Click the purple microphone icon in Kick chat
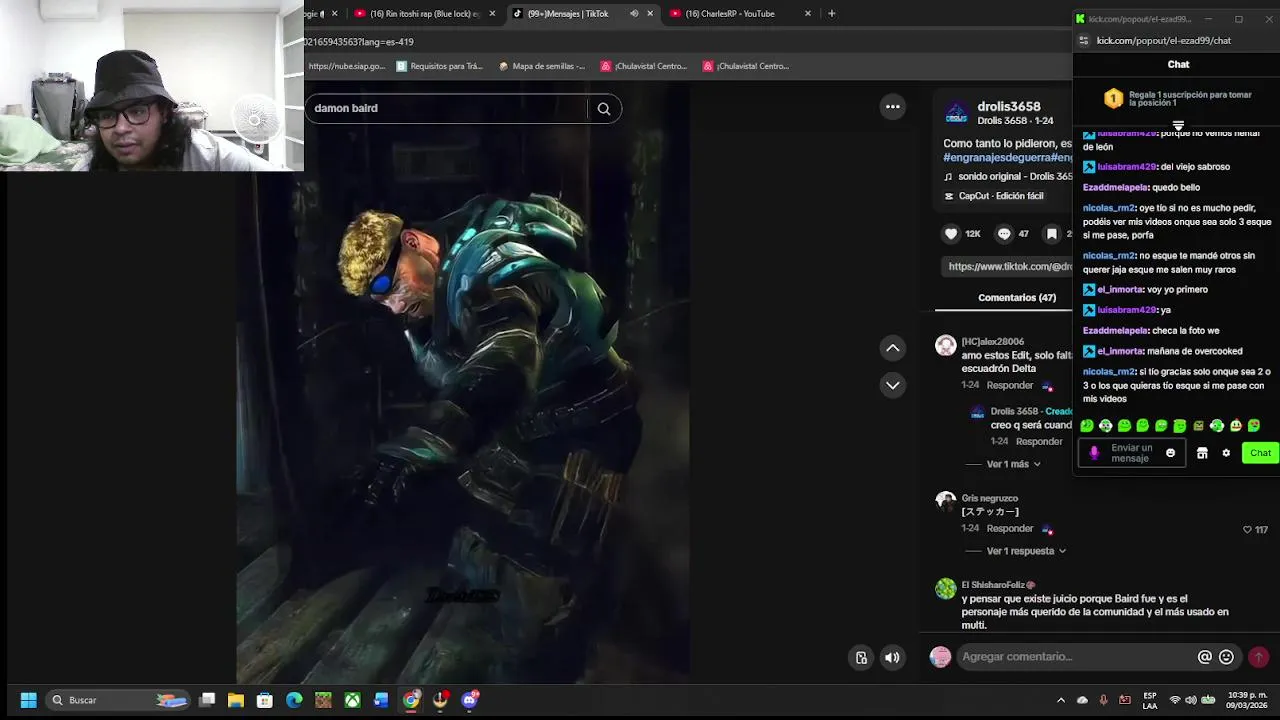Image resolution: width=1280 pixels, height=720 pixels. coord(1094,453)
